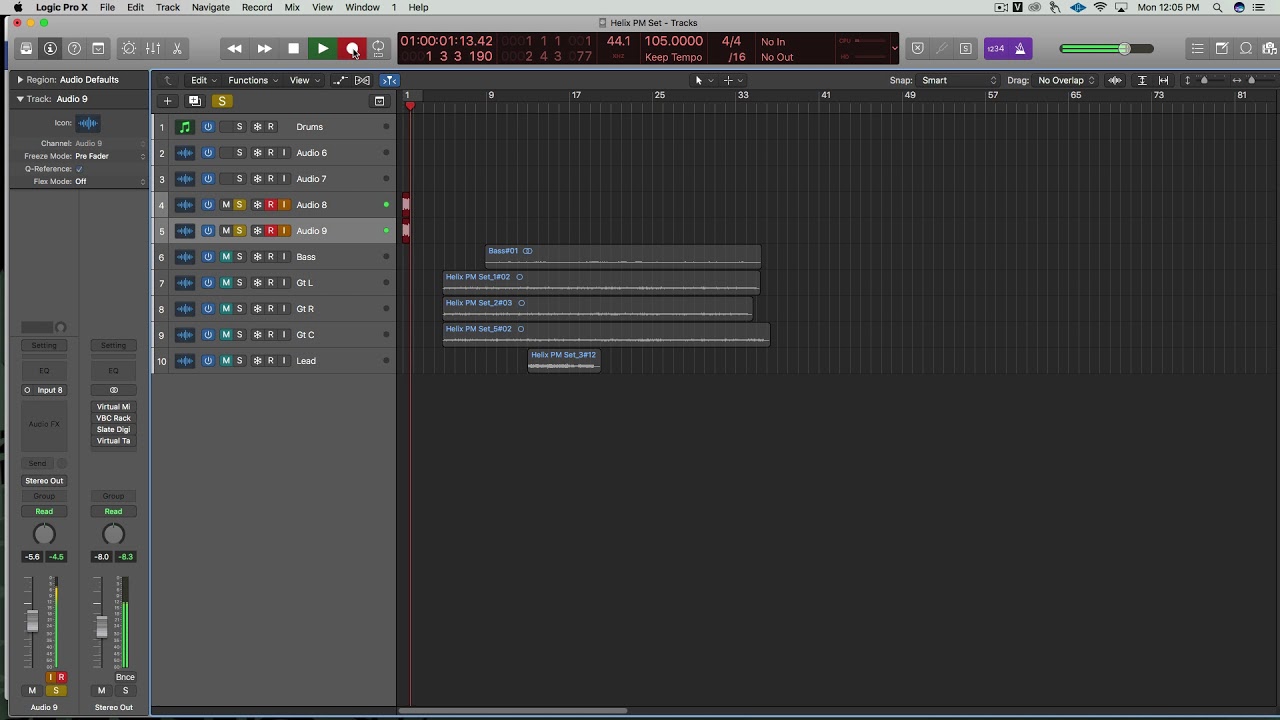Open the List Editors icon

click(x=1198, y=48)
